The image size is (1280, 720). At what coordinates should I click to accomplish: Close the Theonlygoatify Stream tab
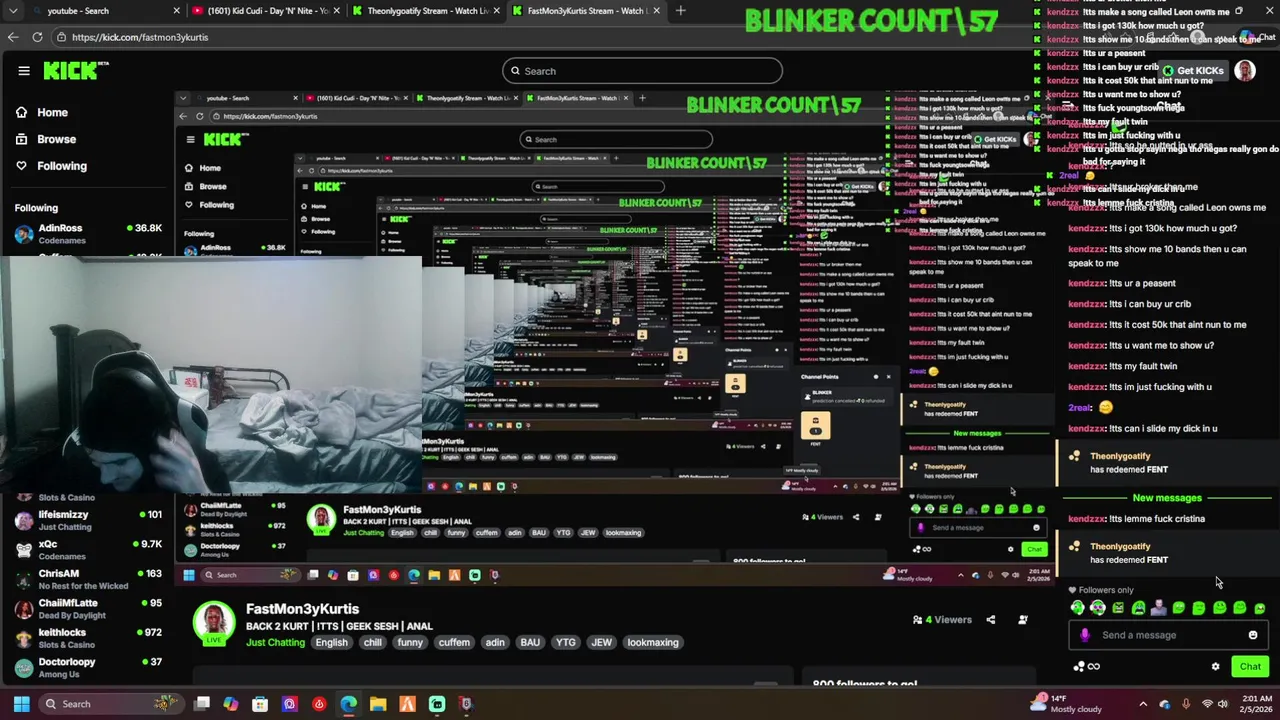497,11
